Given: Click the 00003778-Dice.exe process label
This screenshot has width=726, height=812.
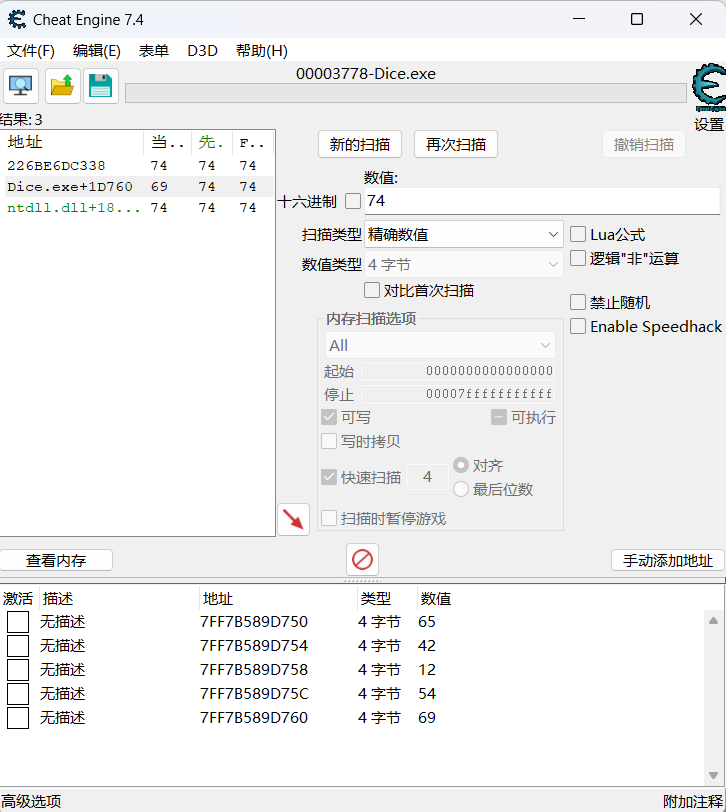Looking at the screenshot, I should pyautogui.click(x=366, y=74).
